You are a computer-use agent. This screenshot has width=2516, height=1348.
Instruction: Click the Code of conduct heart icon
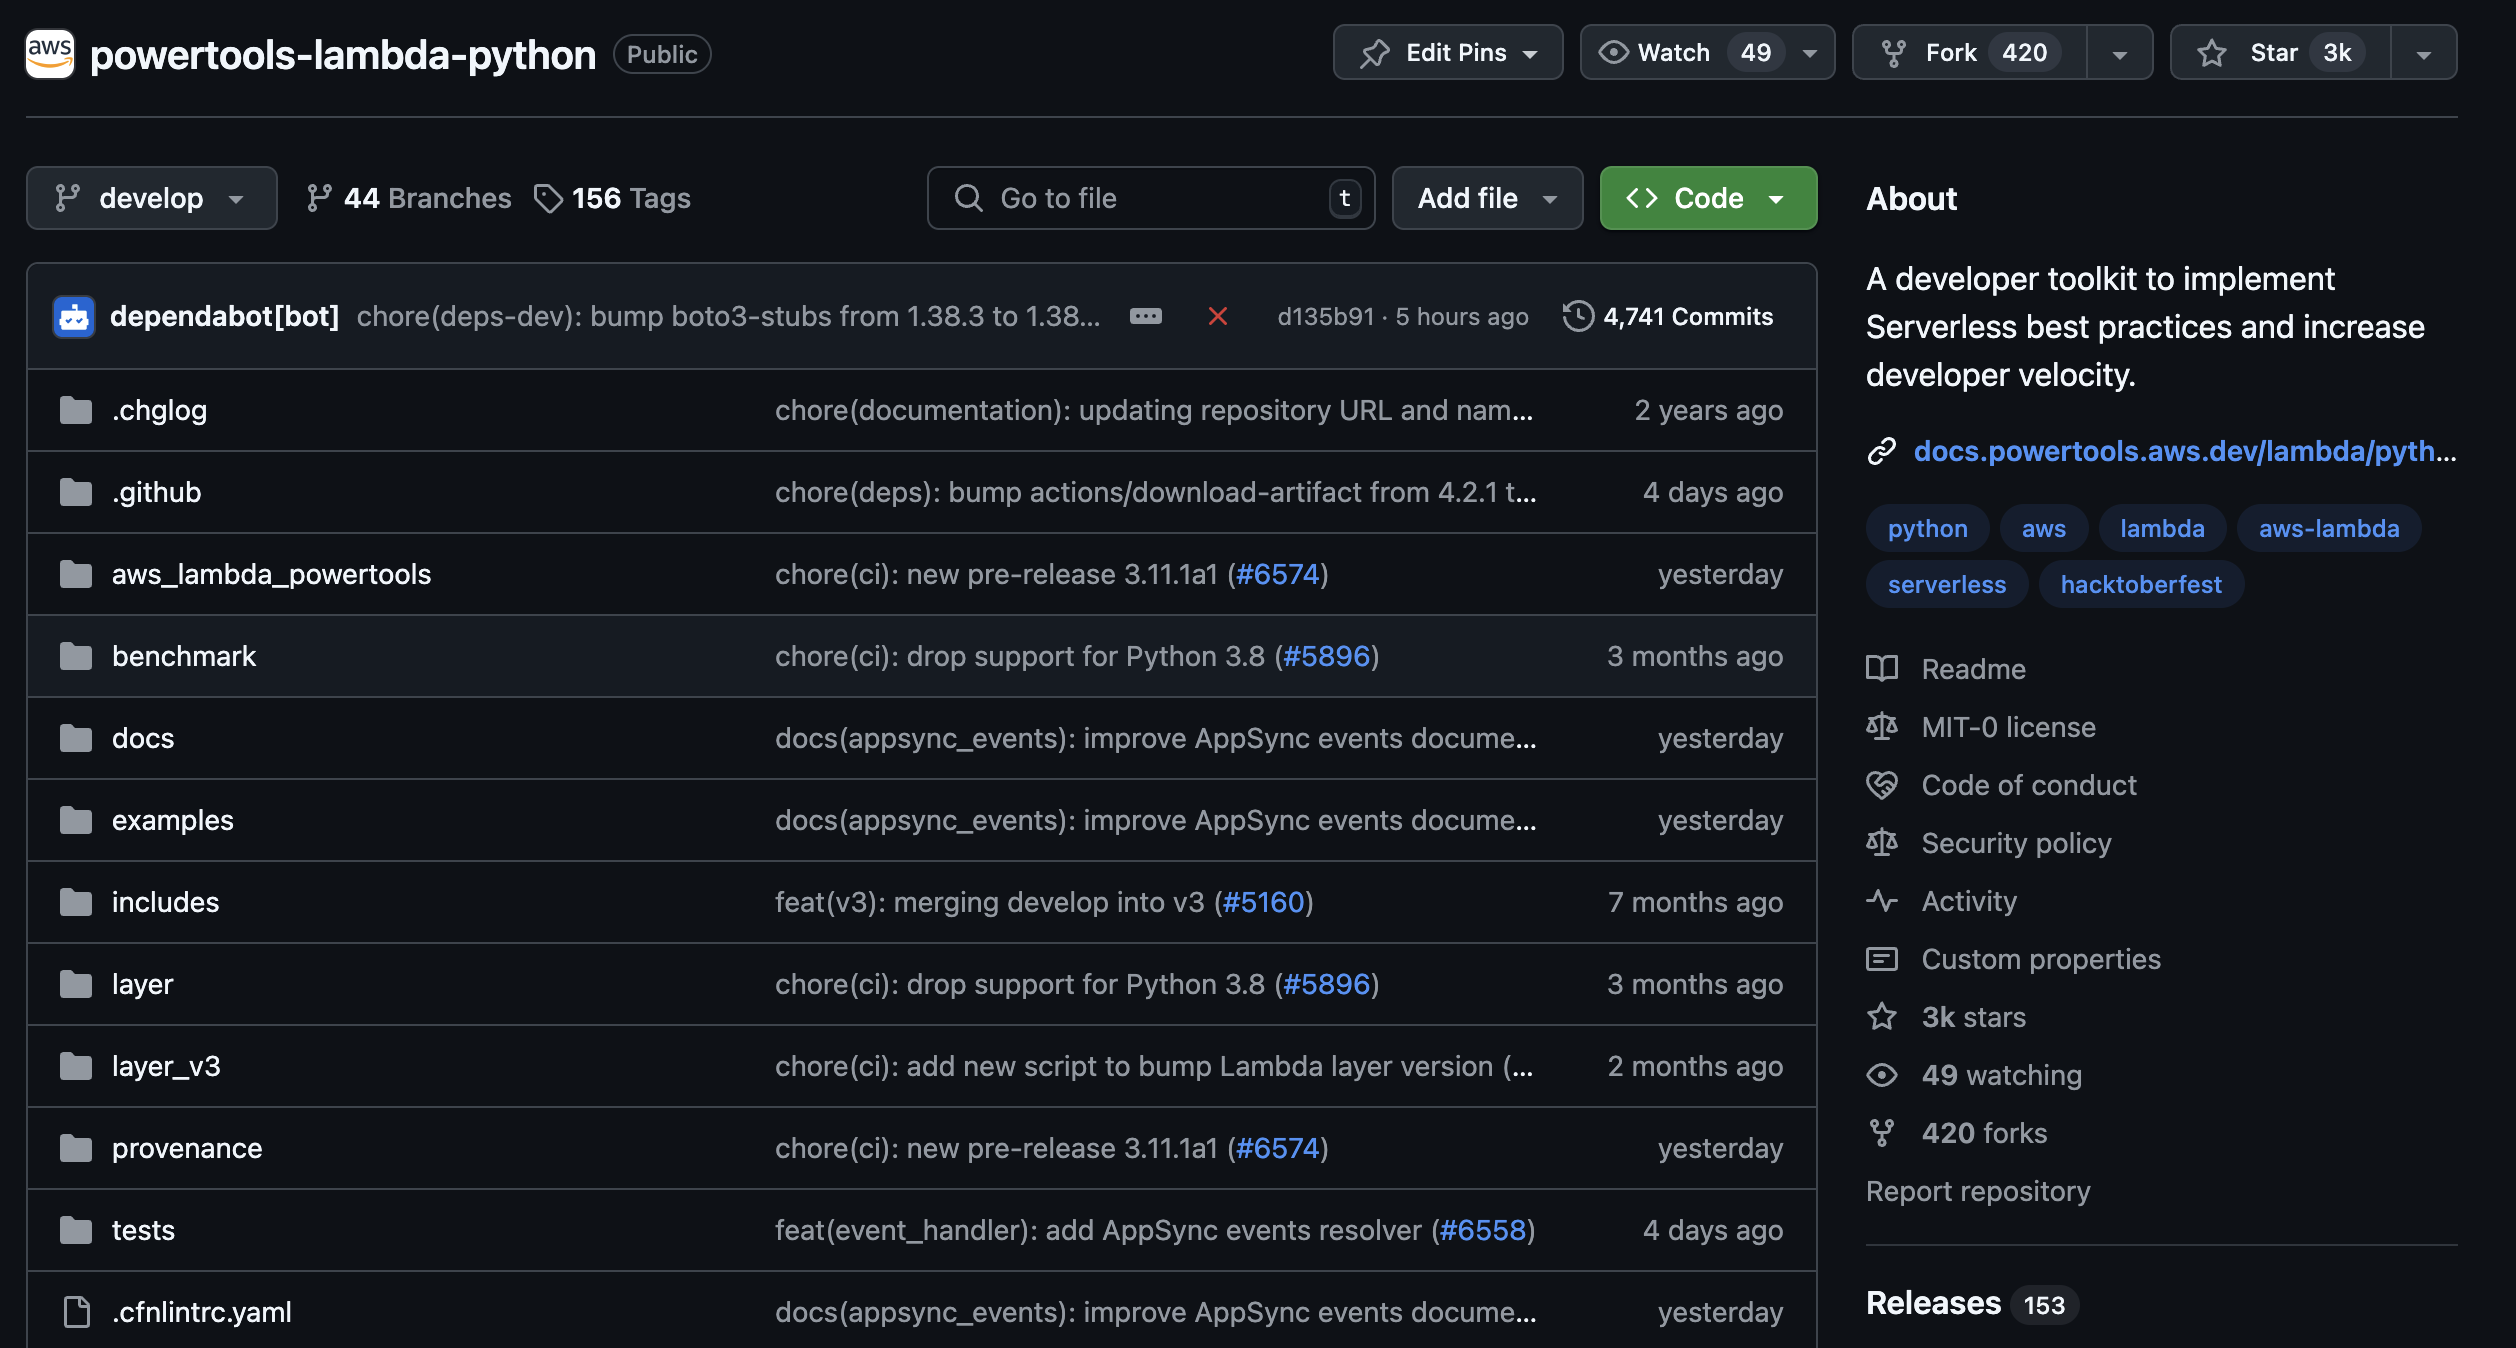[x=1882, y=785]
